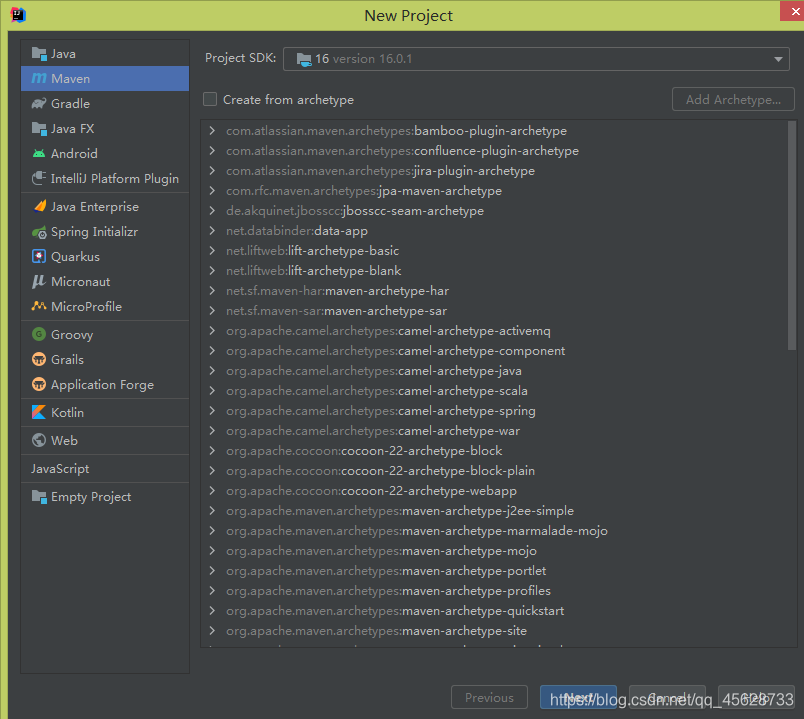The width and height of the screenshot is (804, 719).
Task: Expand jbosscc-seam-archetype node
Action: [212, 211]
